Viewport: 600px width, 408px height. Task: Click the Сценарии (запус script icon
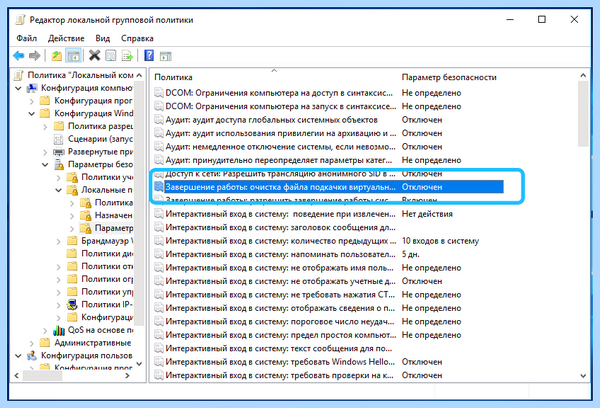click(59, 139)
